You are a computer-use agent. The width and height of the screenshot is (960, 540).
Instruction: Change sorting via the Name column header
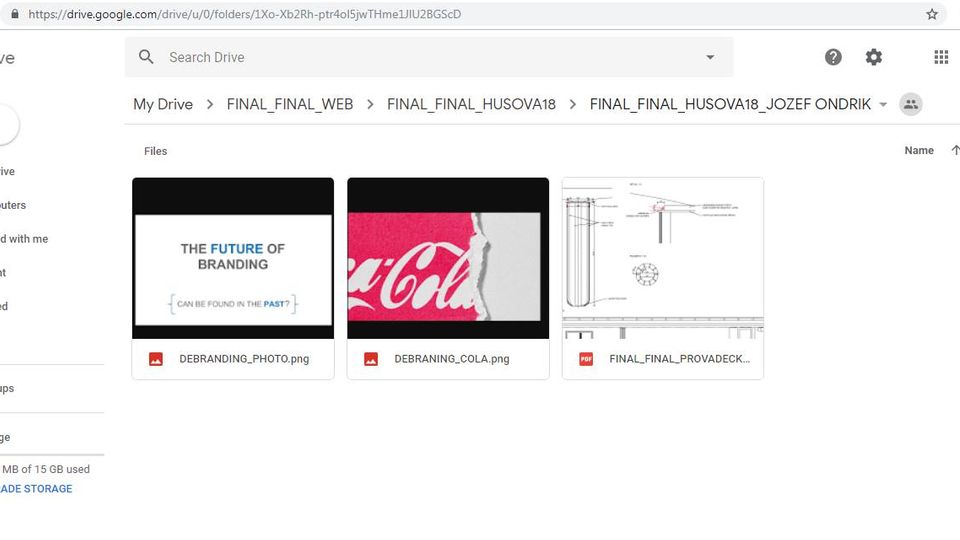tap(918, 151)
